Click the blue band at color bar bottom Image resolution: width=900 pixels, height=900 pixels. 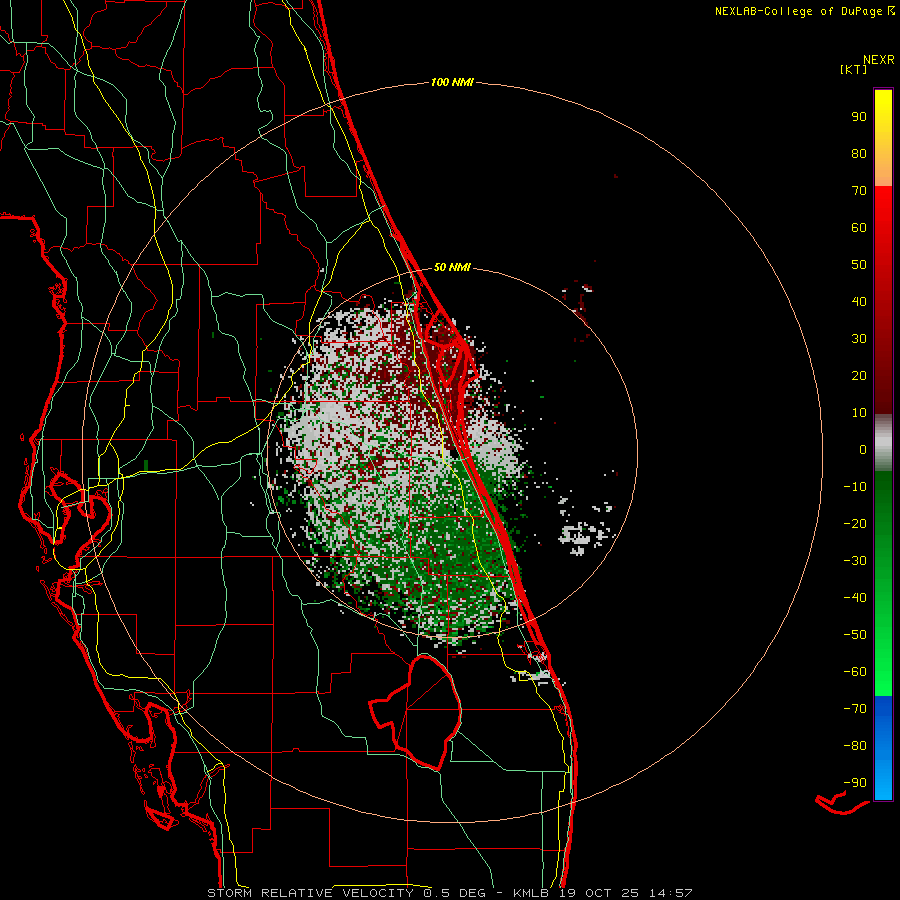point(883,748)
